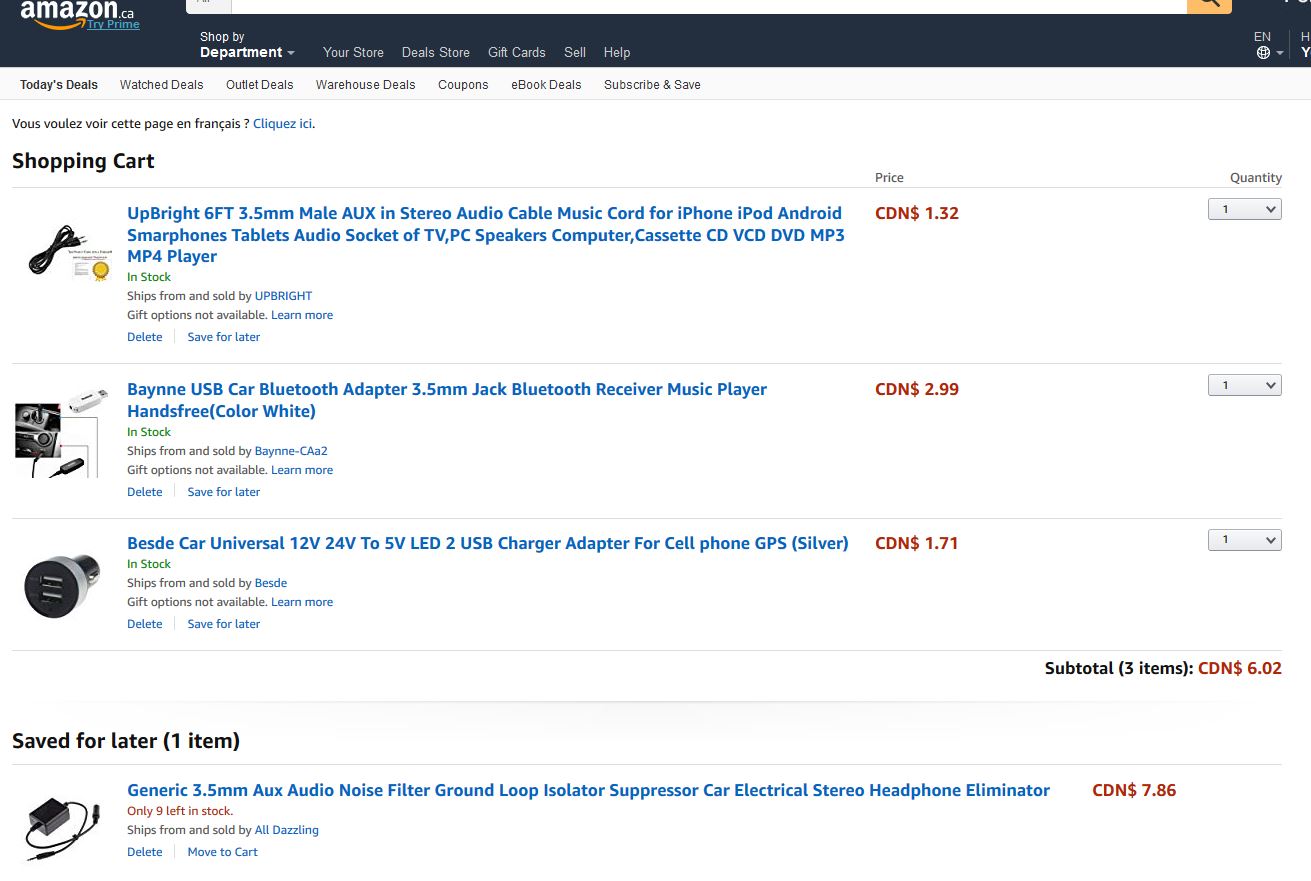Move the ground loop isolator to Cart
1311x881 pixels.
(222, 851)
